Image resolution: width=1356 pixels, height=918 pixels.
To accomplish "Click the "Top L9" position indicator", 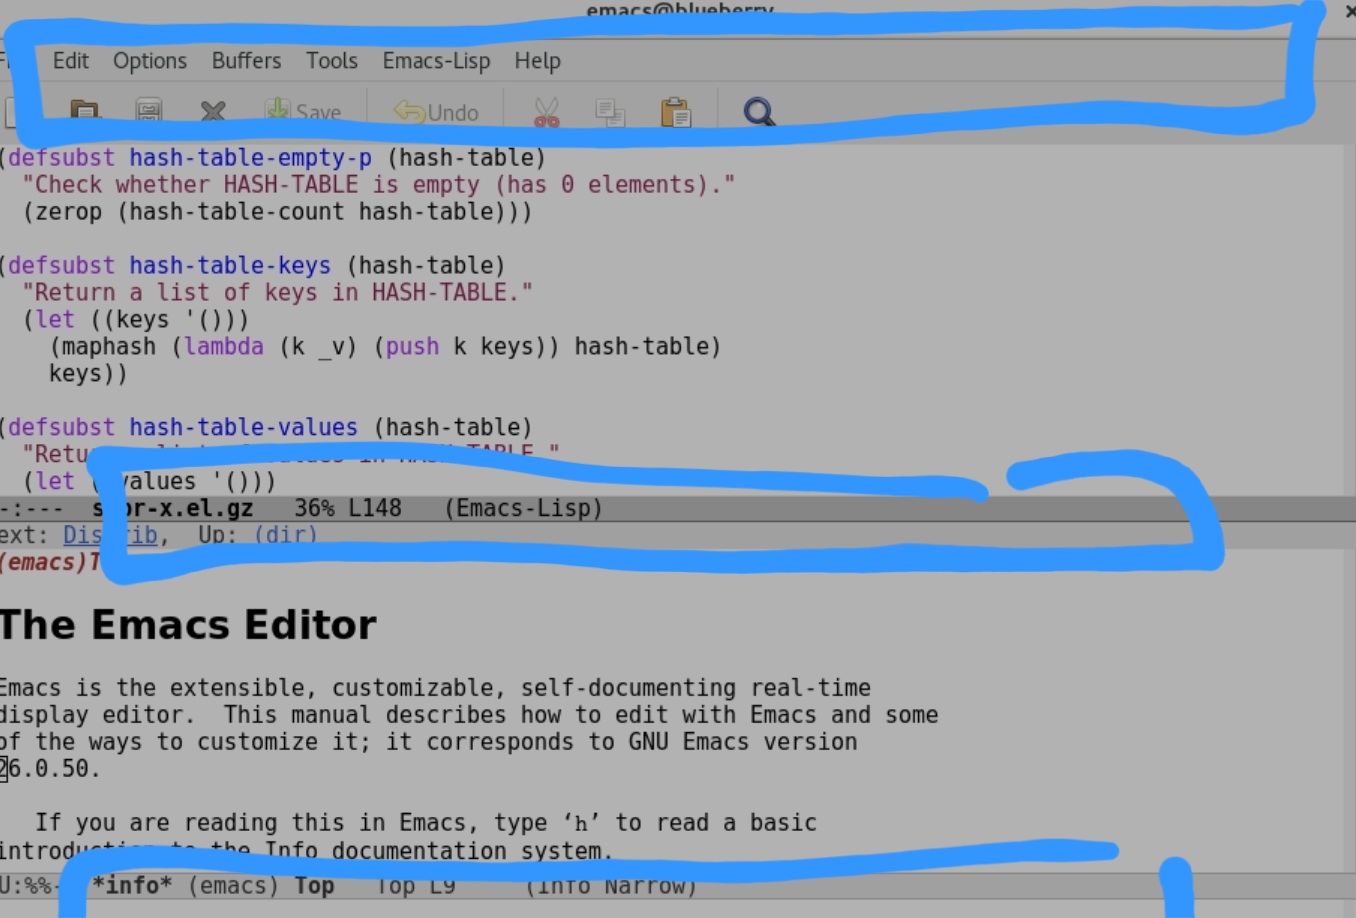I will [415, 886].
